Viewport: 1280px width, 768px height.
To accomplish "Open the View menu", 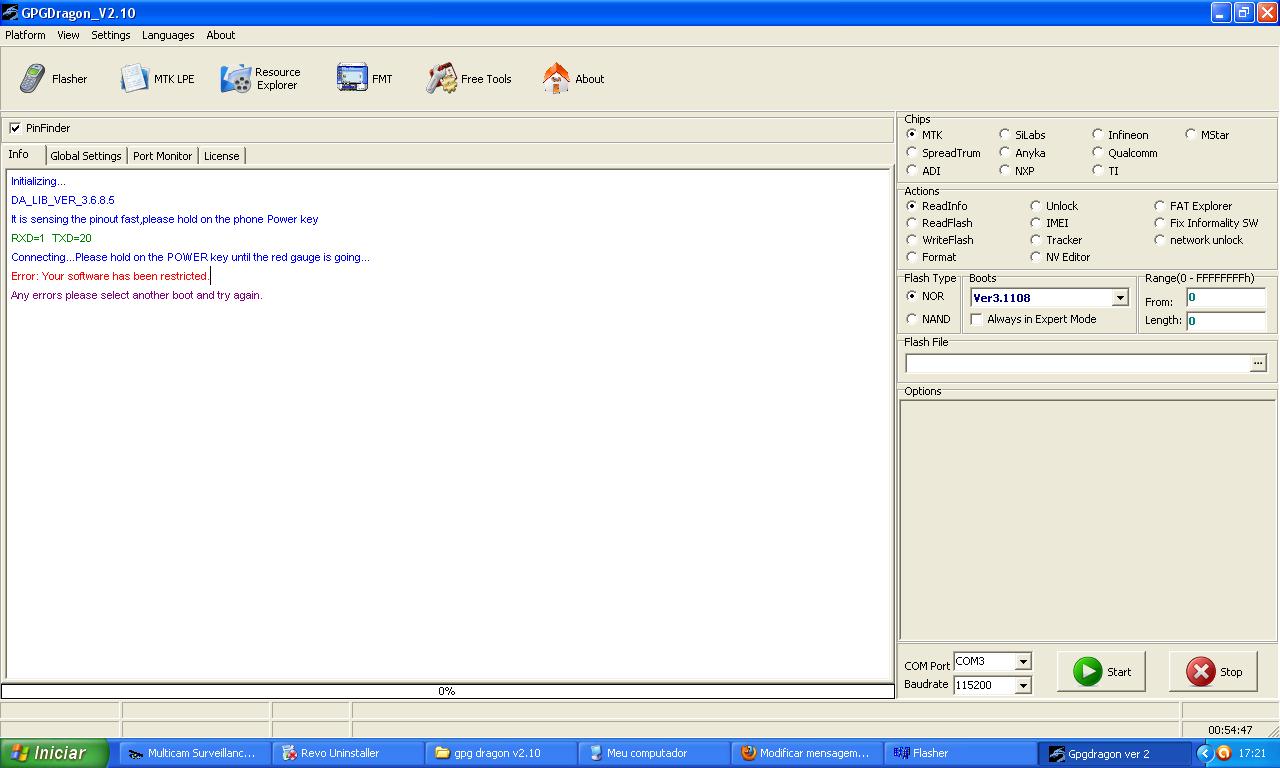I will pyautogui.click(x=68, y=35).
